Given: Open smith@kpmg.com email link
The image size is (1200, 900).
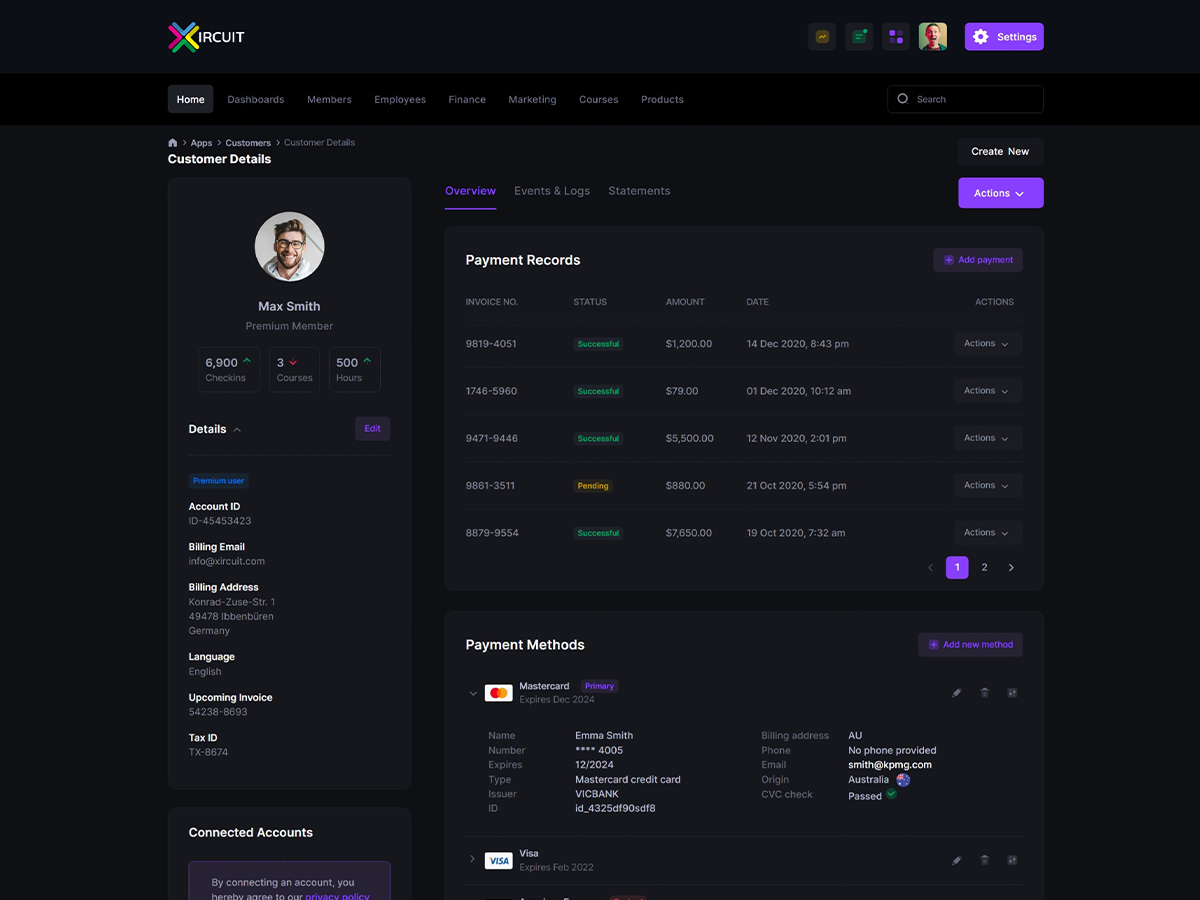Looking at the screenshot, I should [890, 765].
